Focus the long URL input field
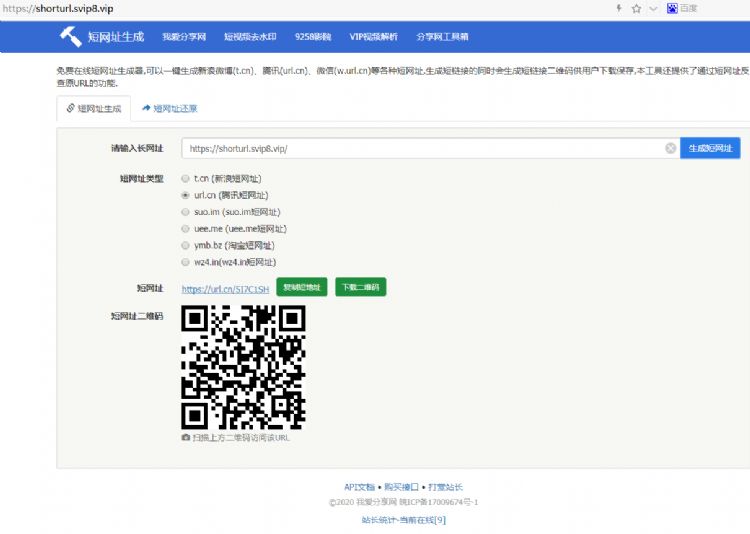Screen dimensions: 750x534 [x=430, y=148]
